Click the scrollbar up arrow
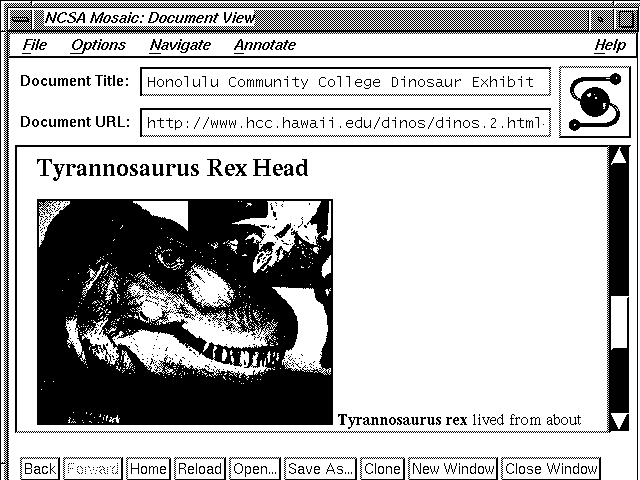640x480 pixels. [618, 156]
